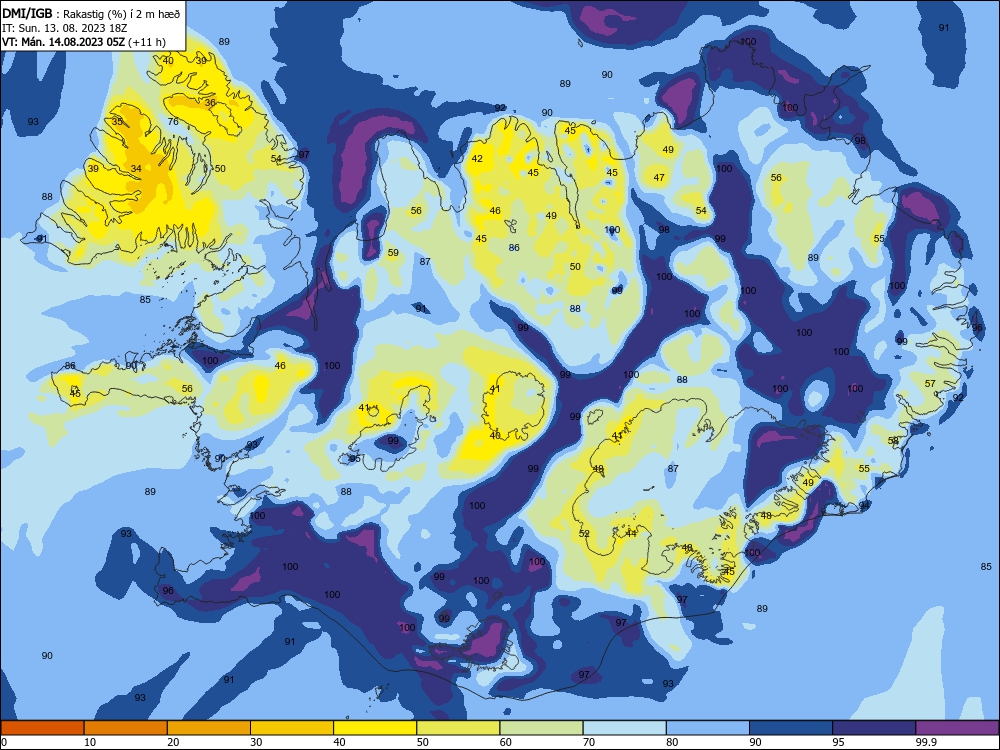The image size is (1000, 750).
Task: Click valid time 'VT: Mán. 14.08.2023 05Z (+11 h)'
Action: tap(84, 42)
